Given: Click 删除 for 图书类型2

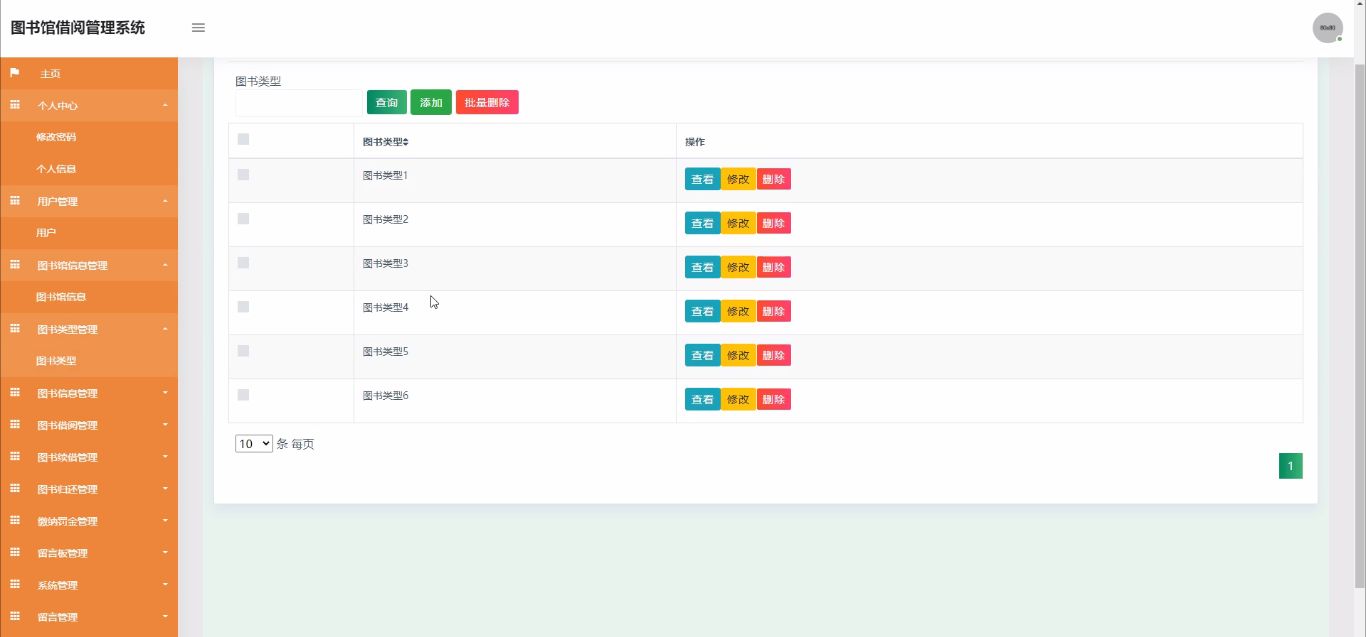Looking at the screenshot, I should (774, 223).
